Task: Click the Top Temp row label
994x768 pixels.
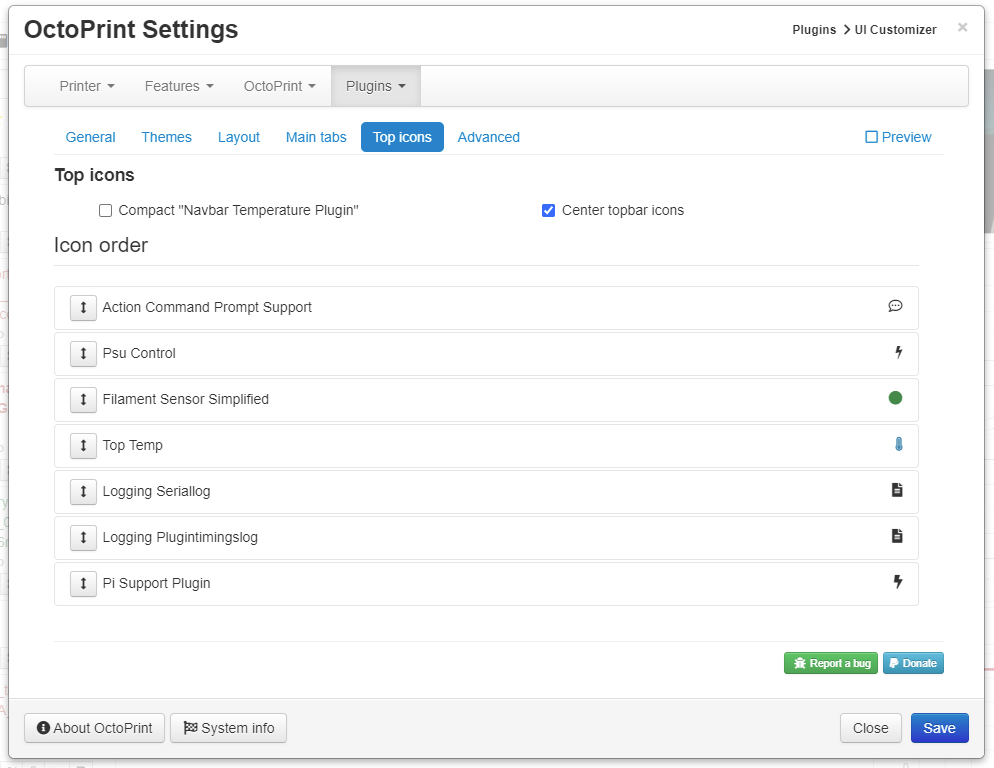Action: pos(132,446)
